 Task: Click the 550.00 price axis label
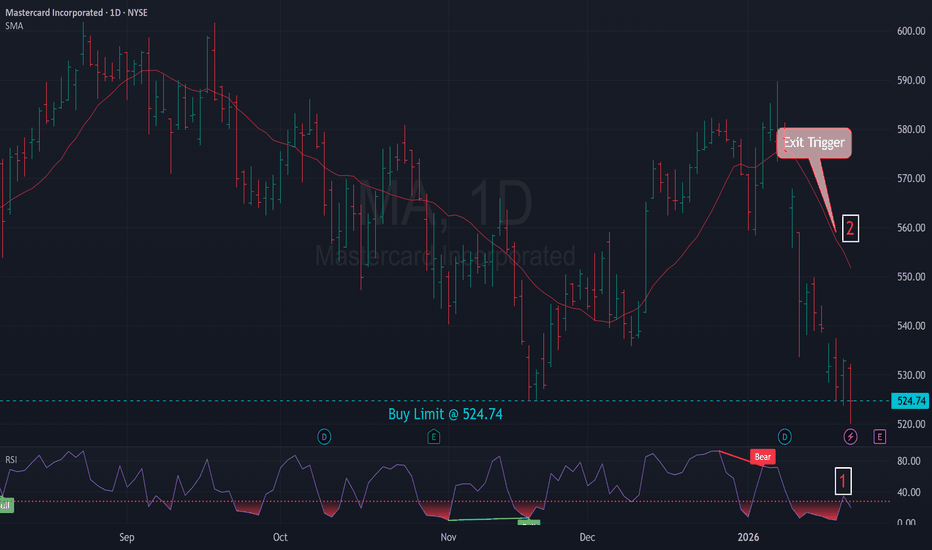[x=911, y=276]
